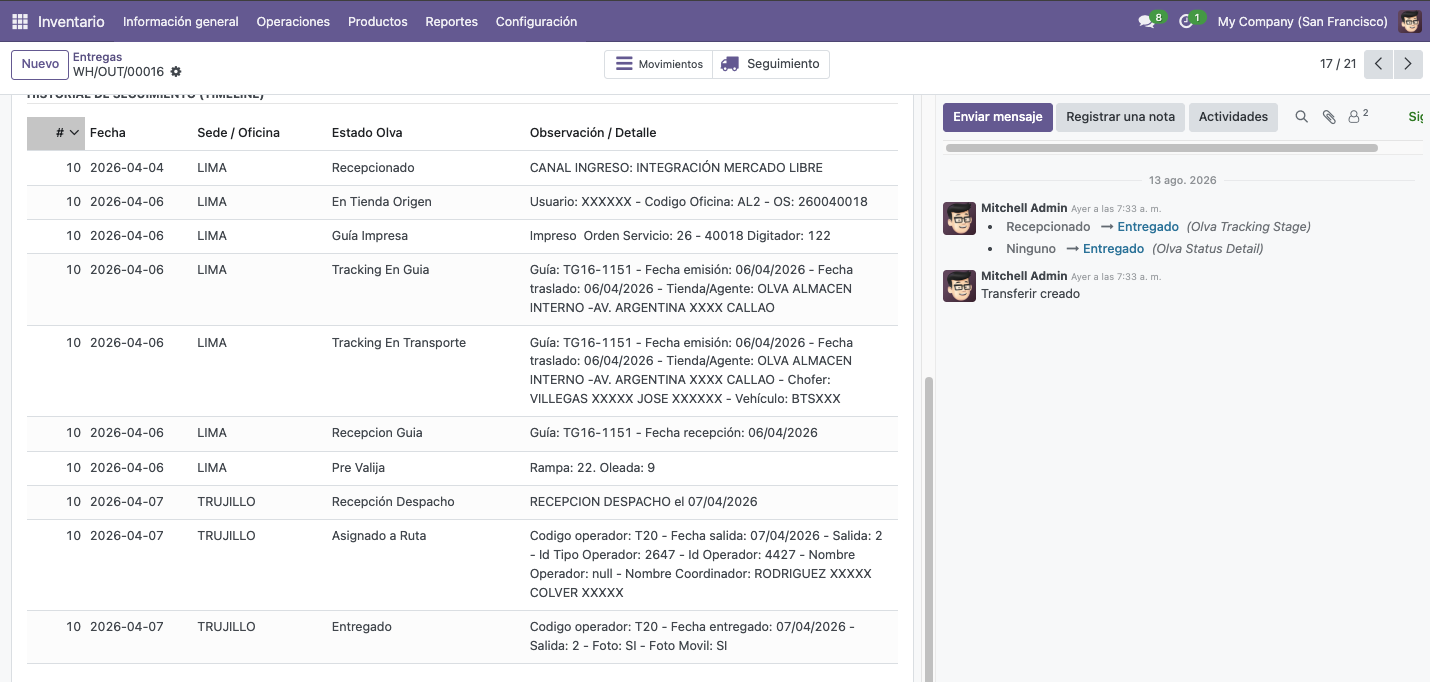Click 2026-04-04 date cell
This screenshot has width=1430, height=682.
(127, 168)
